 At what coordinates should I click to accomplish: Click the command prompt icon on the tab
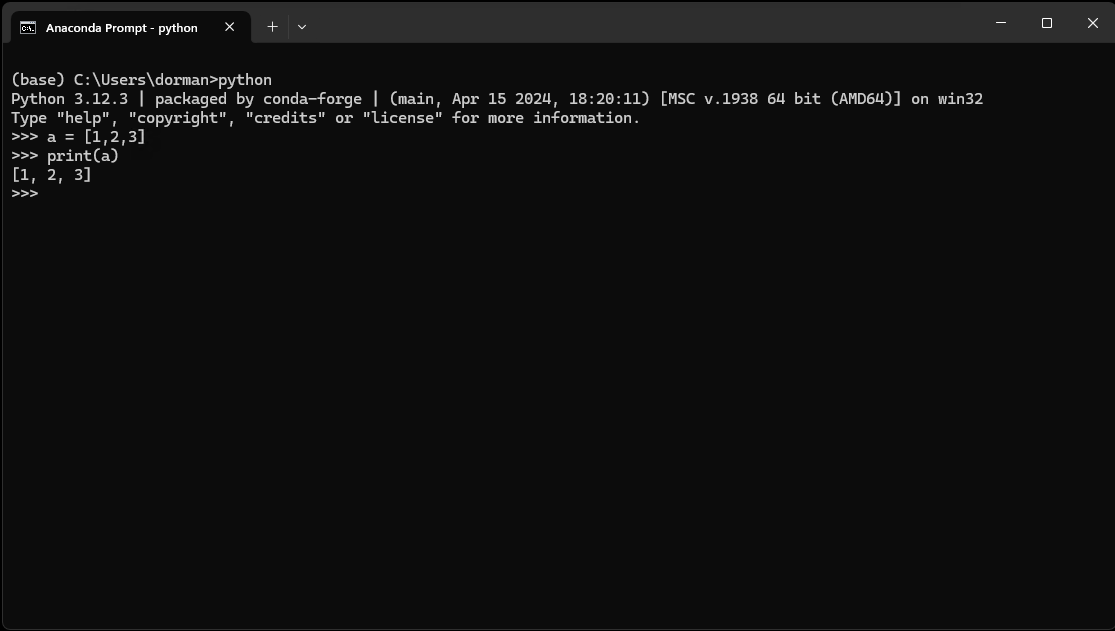[26, 27]
